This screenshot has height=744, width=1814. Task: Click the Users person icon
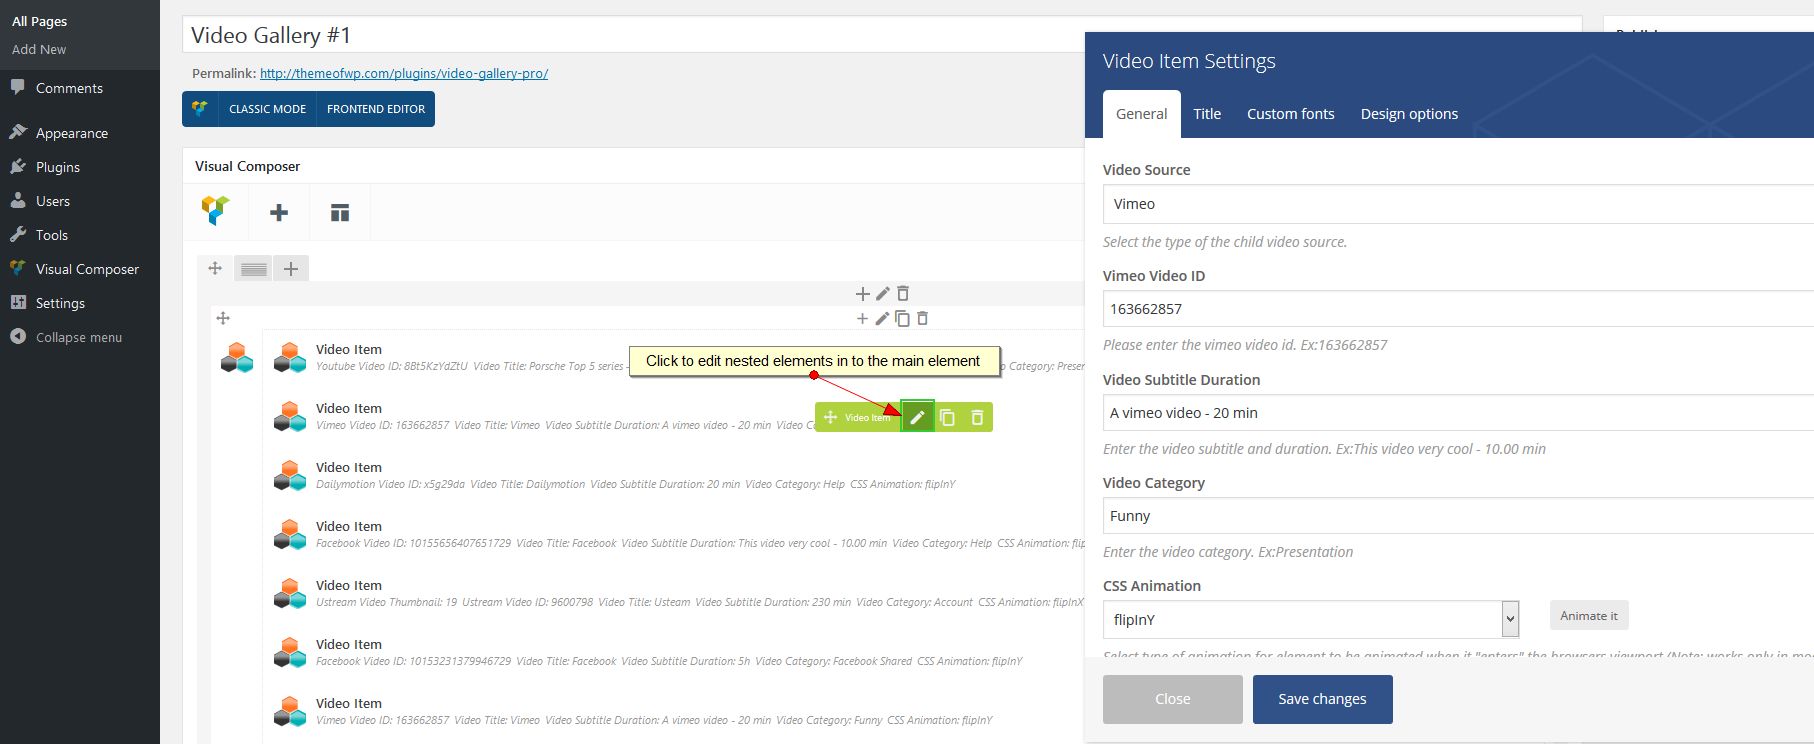pyautogui.click(x=18, y=201)
